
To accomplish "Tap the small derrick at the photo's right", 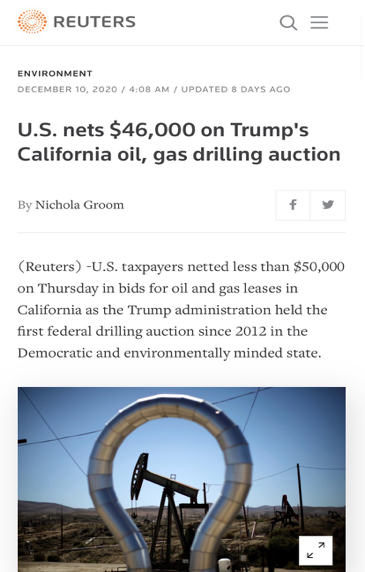I will coord(286,511).
